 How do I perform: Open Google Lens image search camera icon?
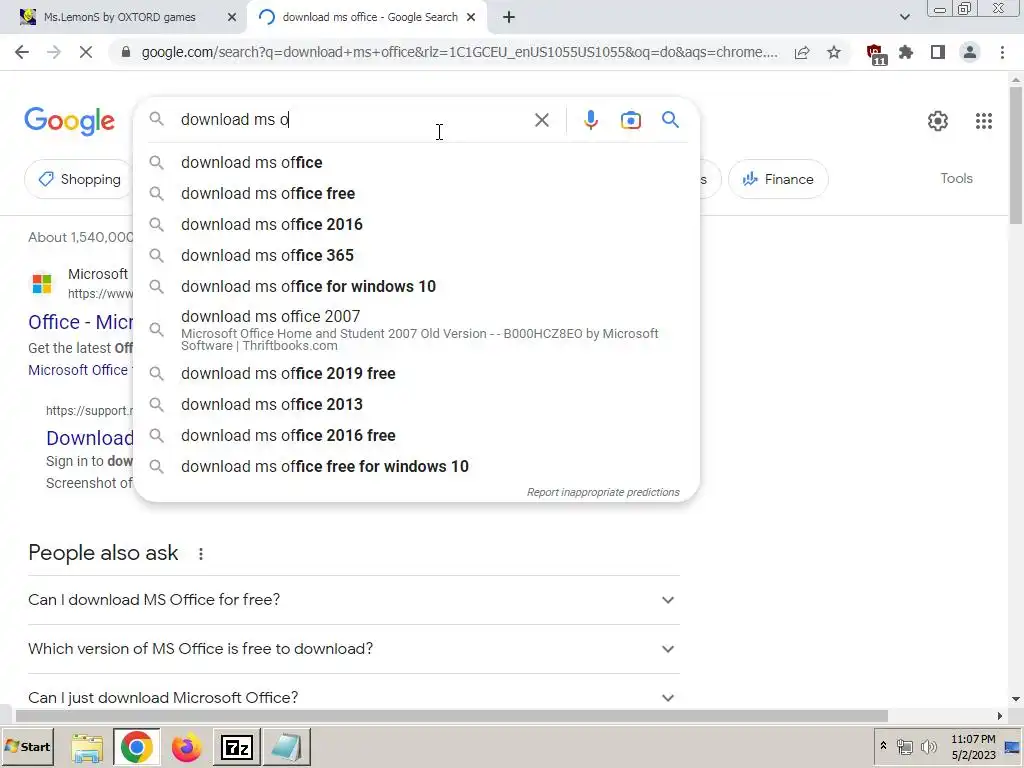click(x=630, y=120)
